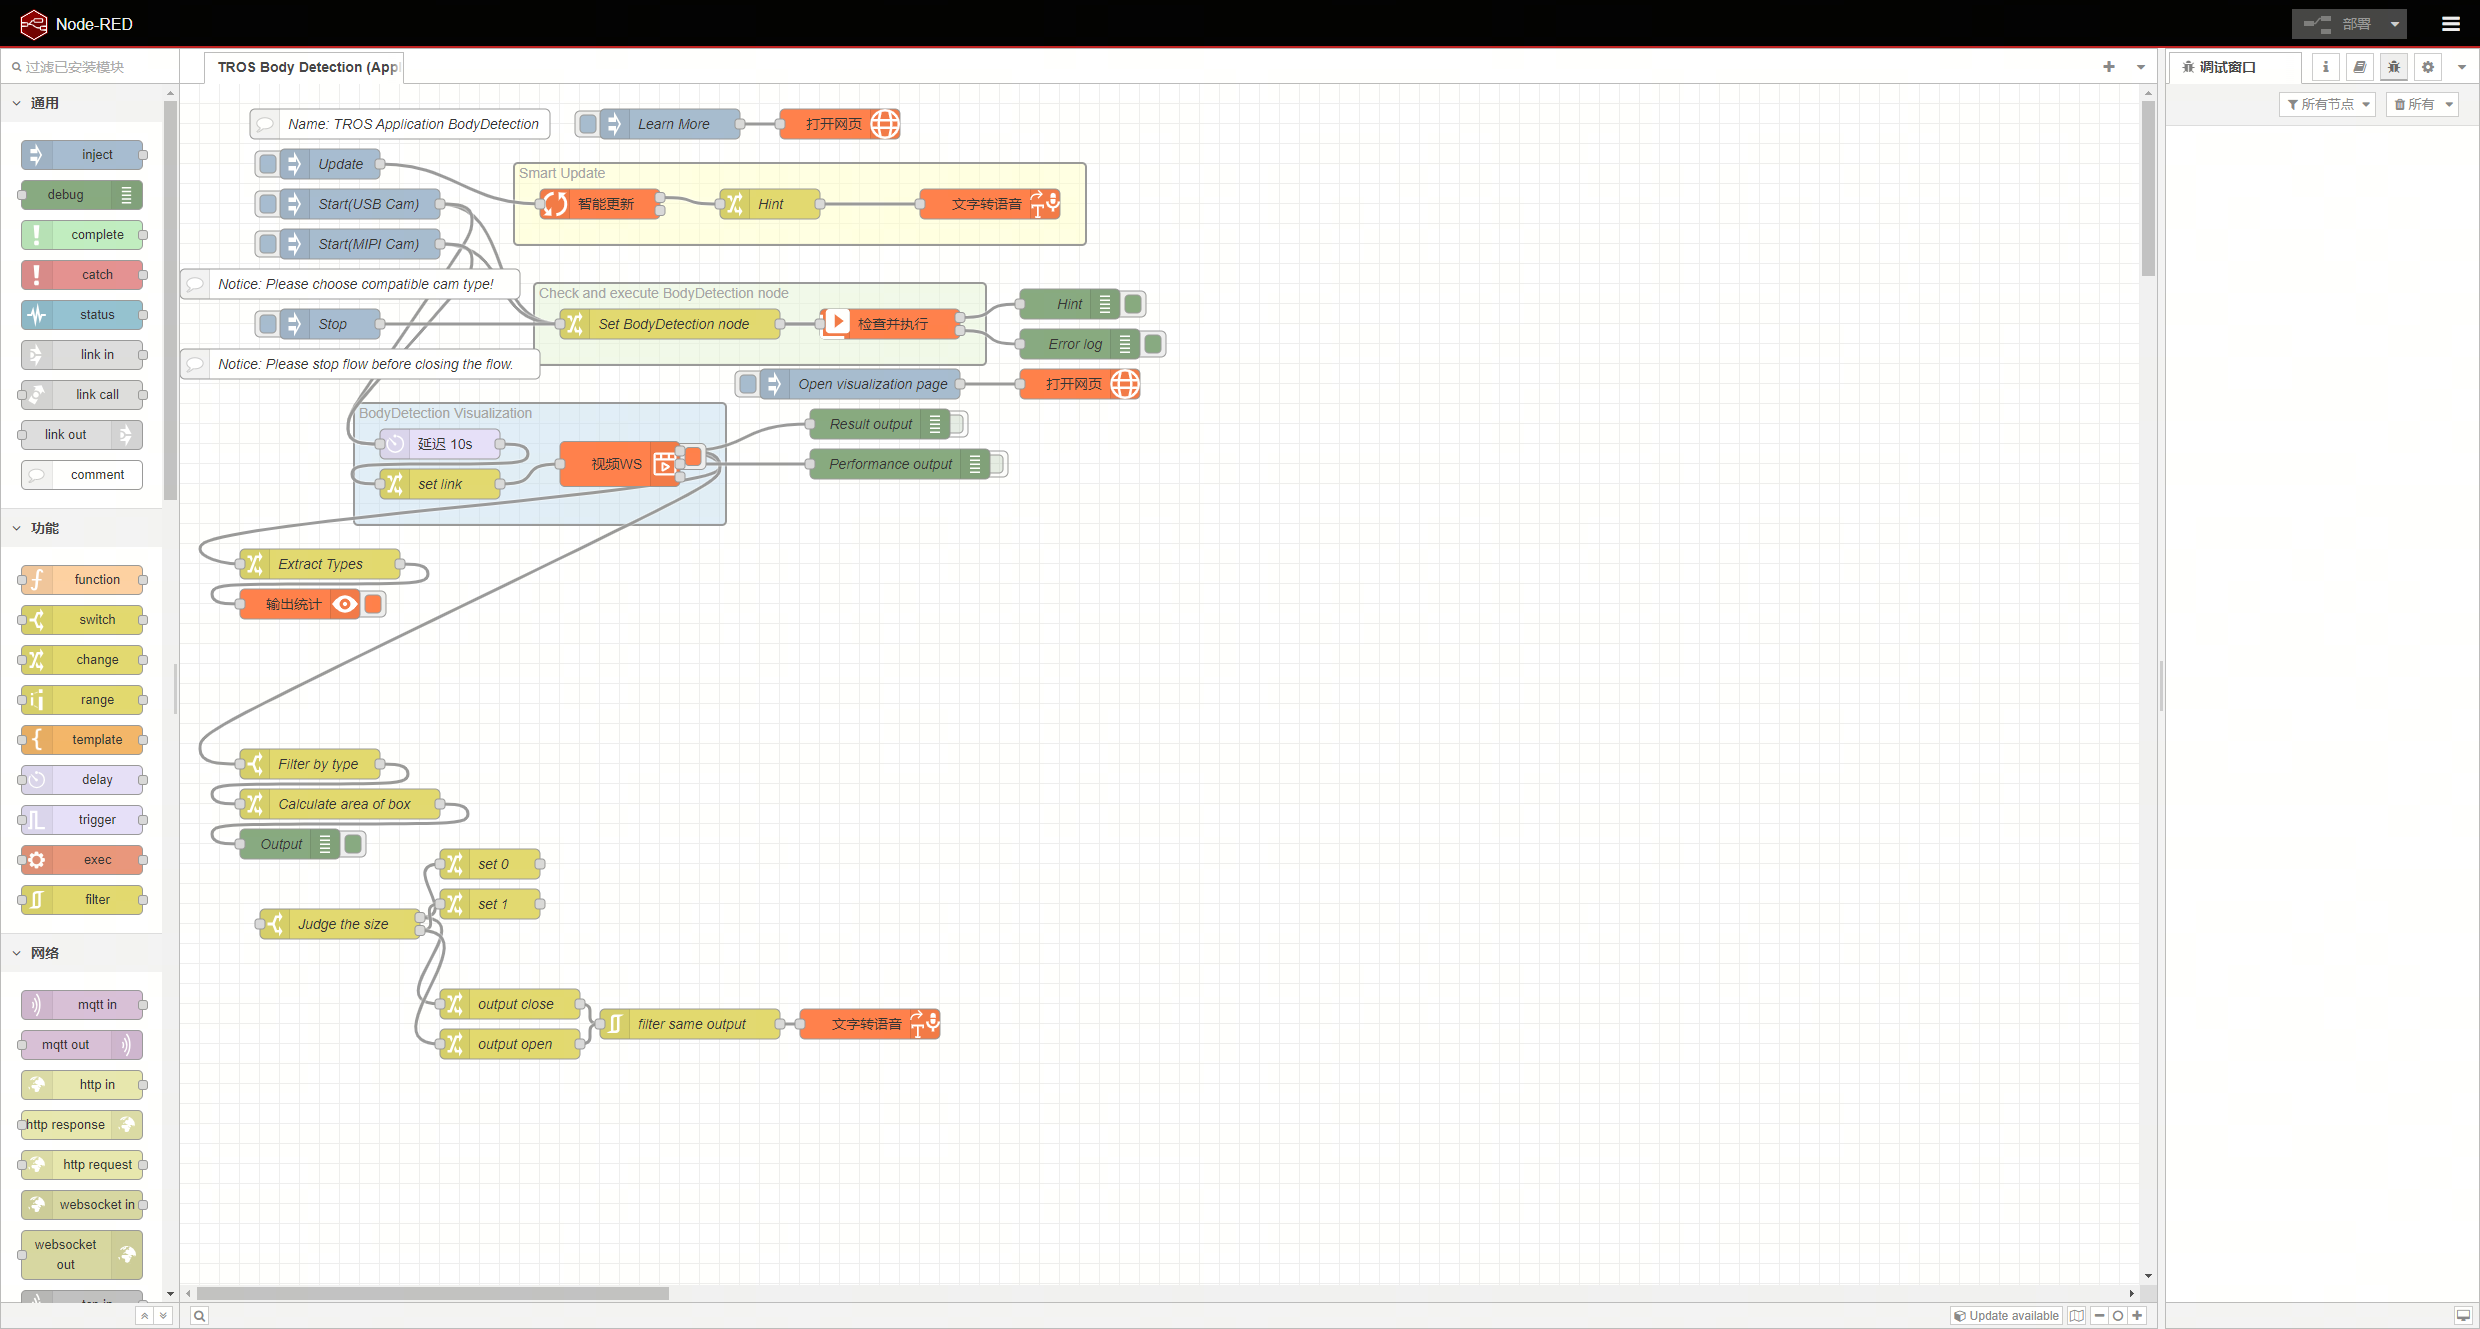Switch to the TROS Body Detection flow tab
Screen dimensions: 2480x1329
[305, 67]
